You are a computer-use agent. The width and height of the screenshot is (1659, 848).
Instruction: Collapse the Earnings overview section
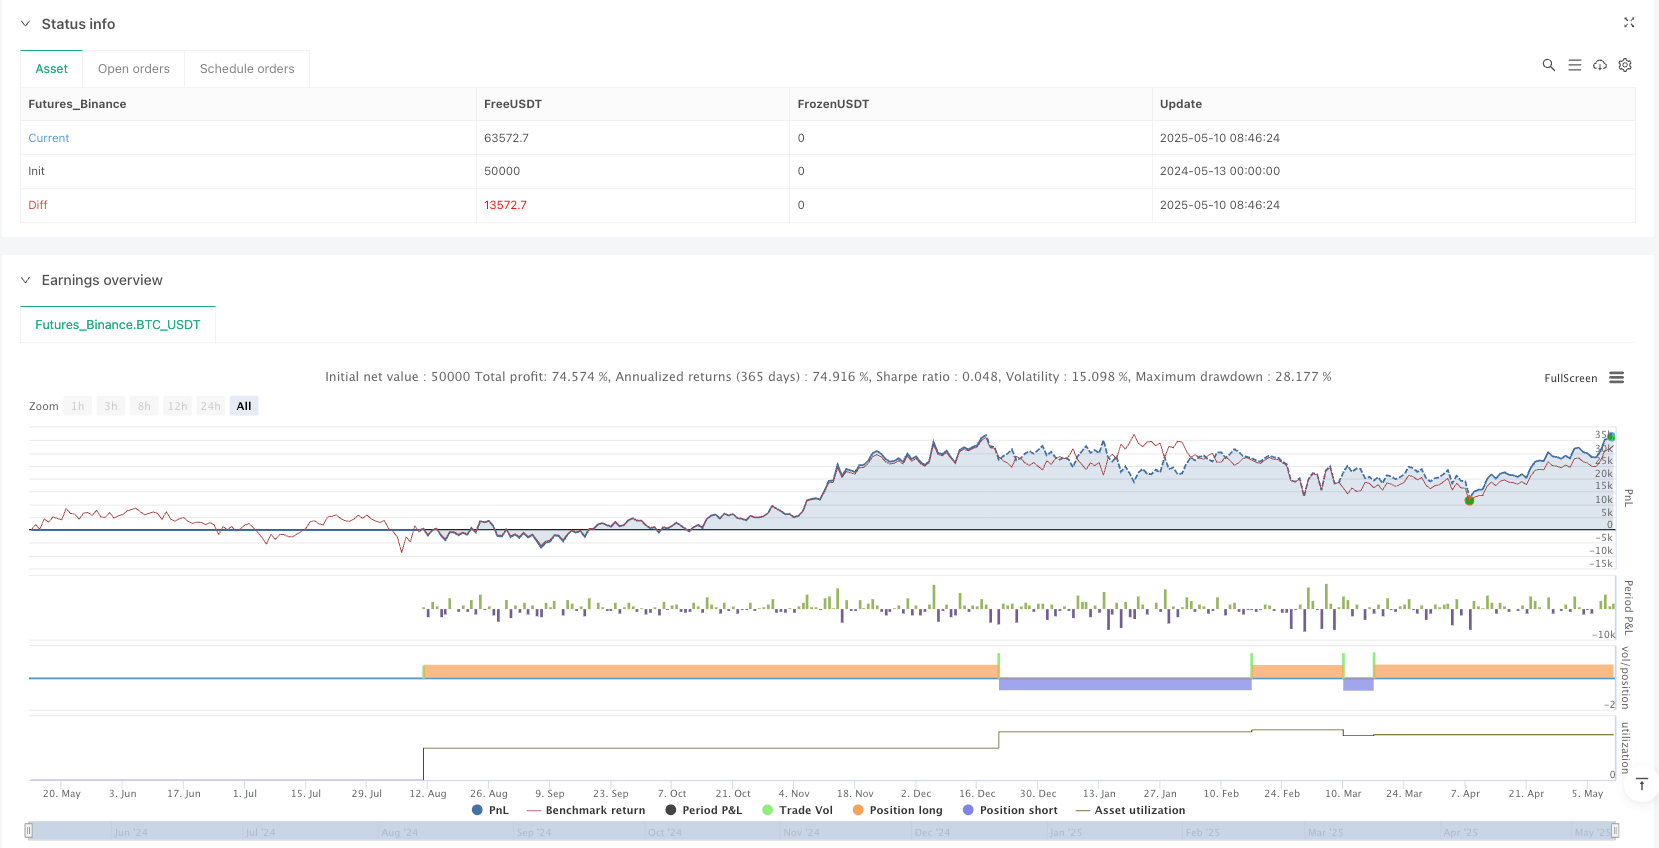[26, 280]
